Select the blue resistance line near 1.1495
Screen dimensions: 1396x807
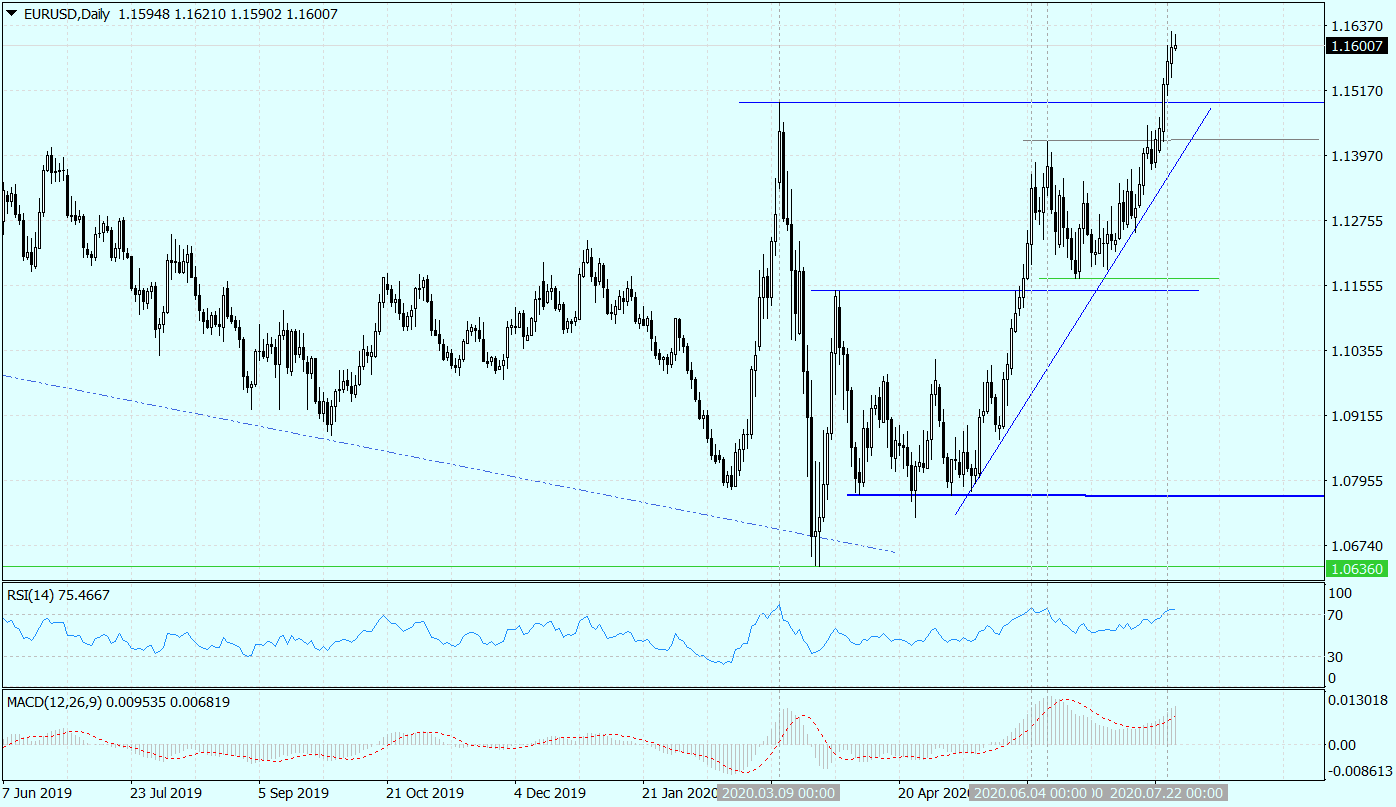point(1030,102)
